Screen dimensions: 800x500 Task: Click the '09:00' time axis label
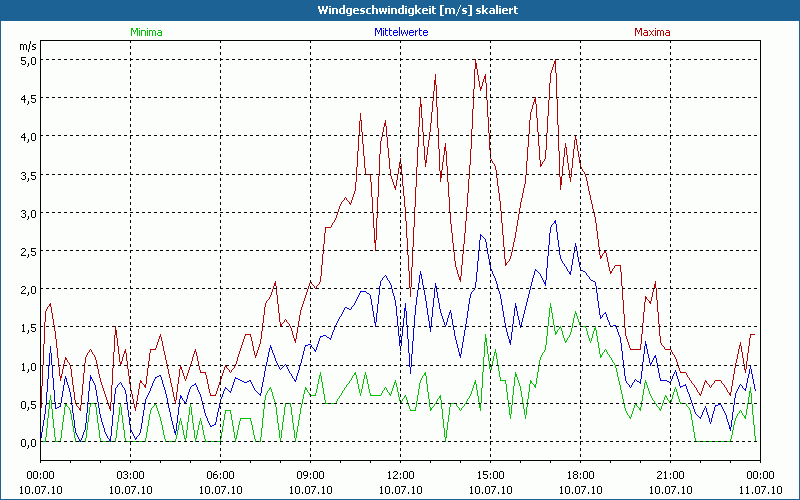click(x=310, y=476)
